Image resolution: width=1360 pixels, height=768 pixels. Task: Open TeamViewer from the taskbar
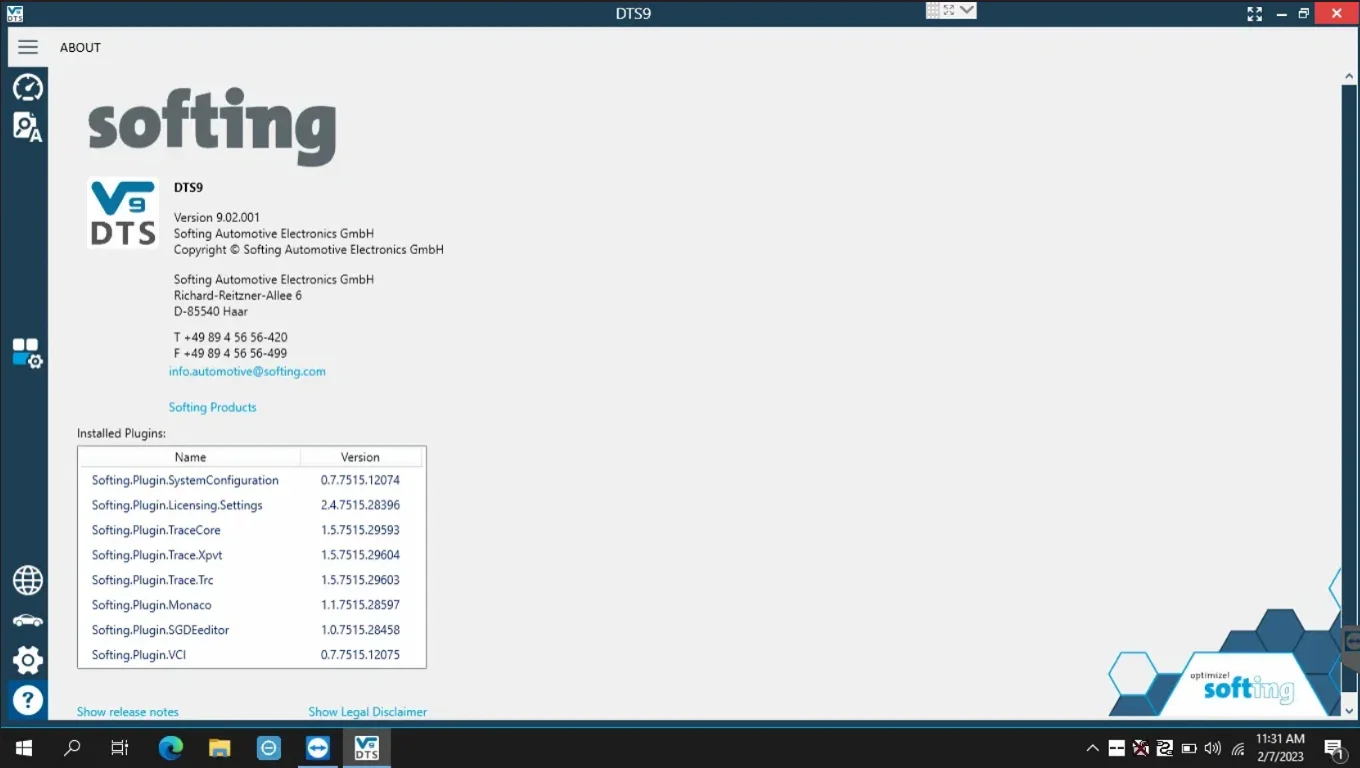[x=318, y=747]
